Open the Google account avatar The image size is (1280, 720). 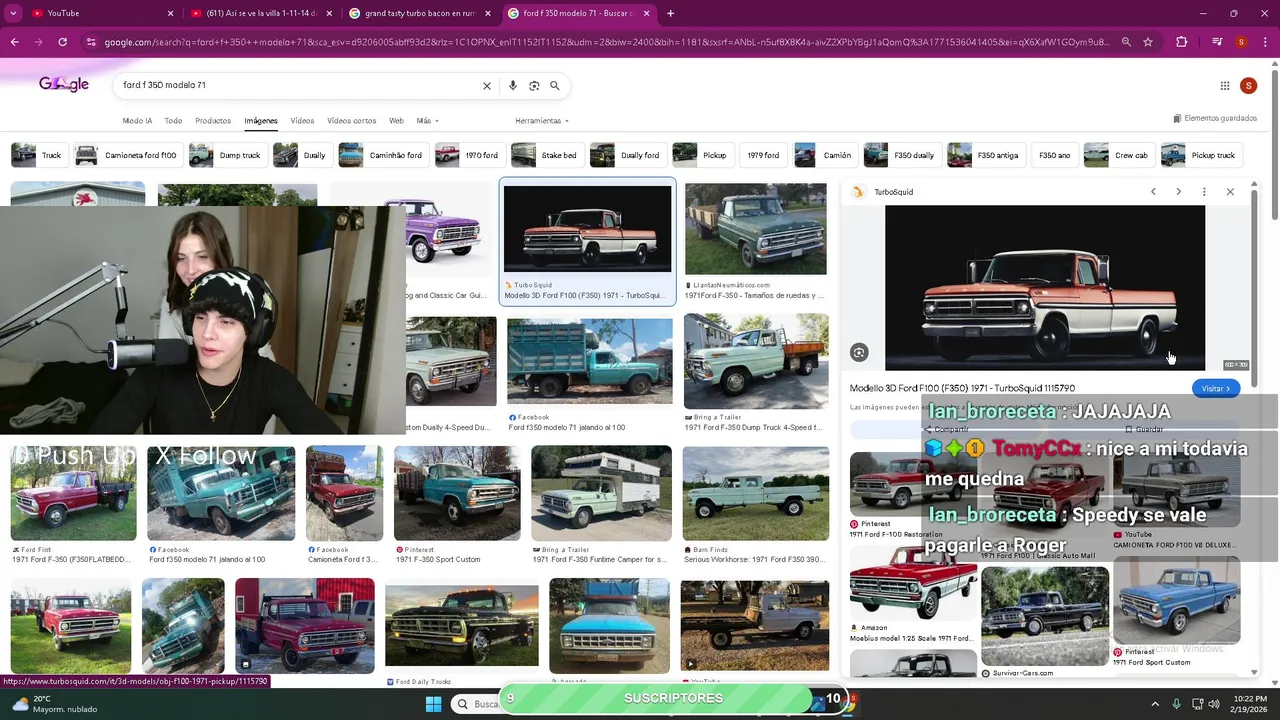[x=1248, y=86]
